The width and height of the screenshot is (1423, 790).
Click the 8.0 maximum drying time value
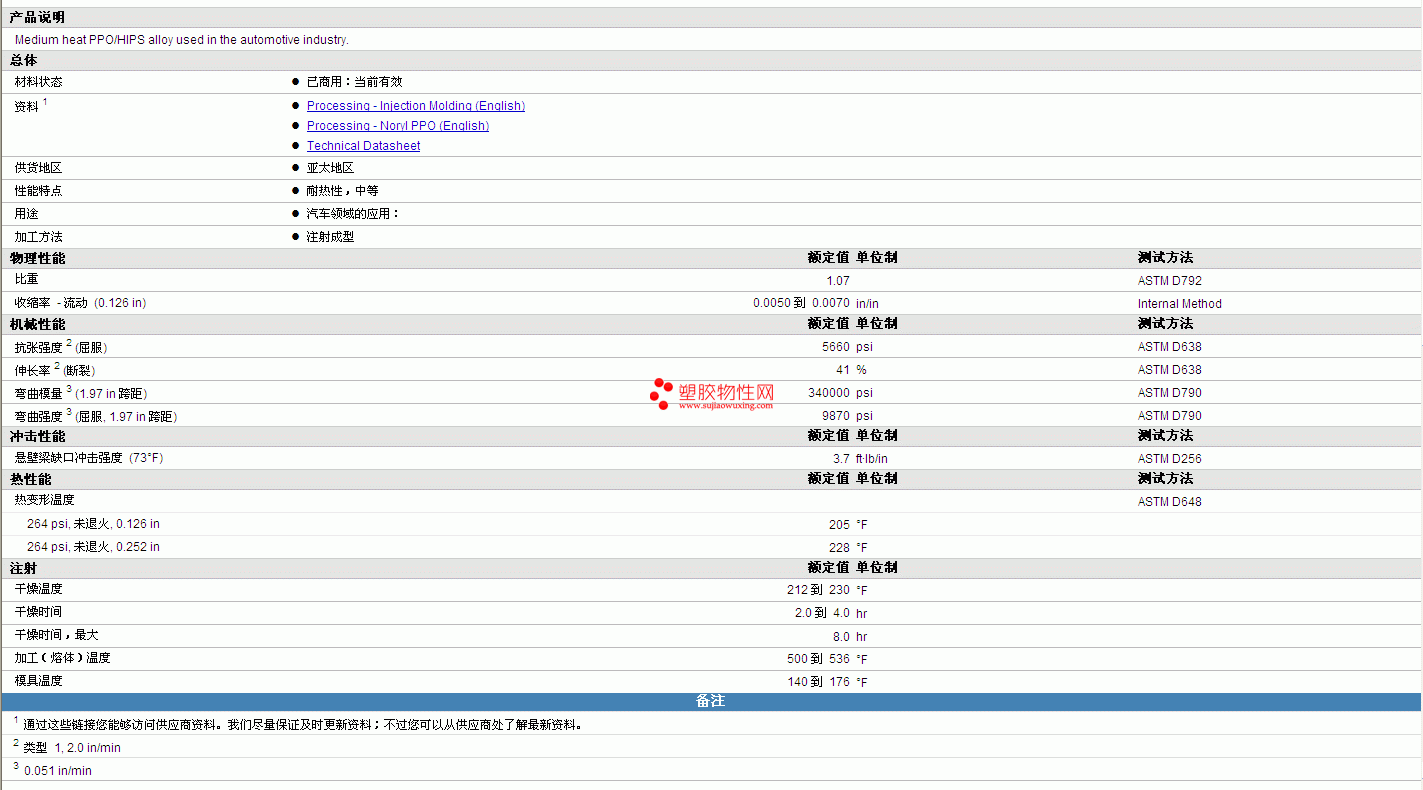point(841,637)
